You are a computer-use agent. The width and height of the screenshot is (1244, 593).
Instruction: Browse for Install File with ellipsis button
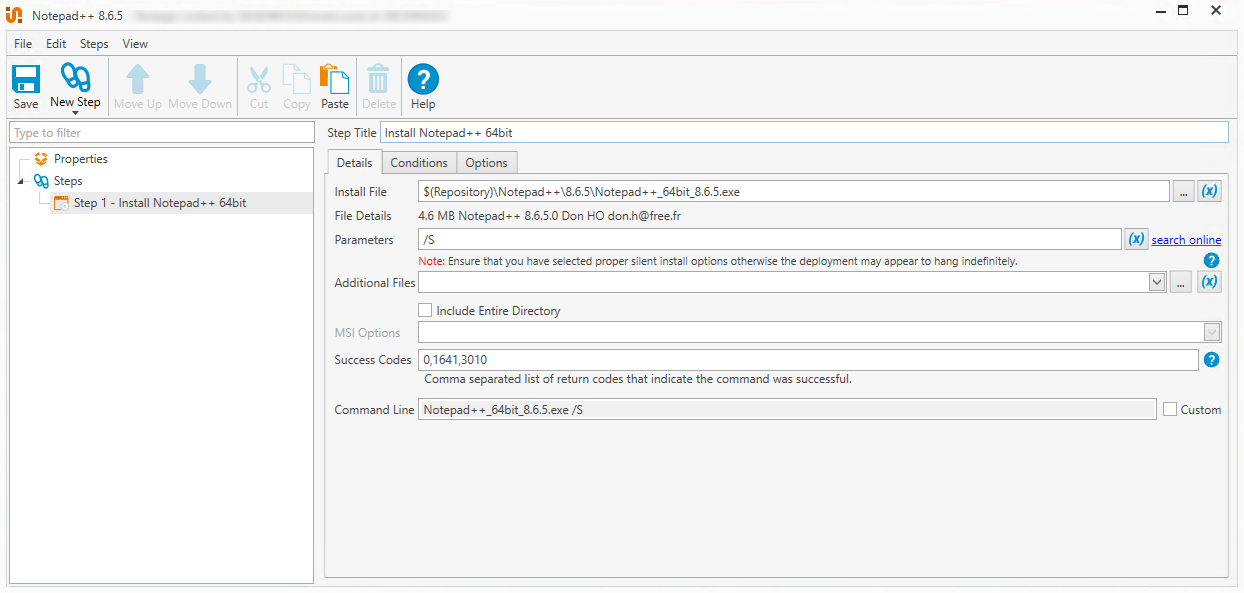pyautogui.click(x=1183, y=192)
